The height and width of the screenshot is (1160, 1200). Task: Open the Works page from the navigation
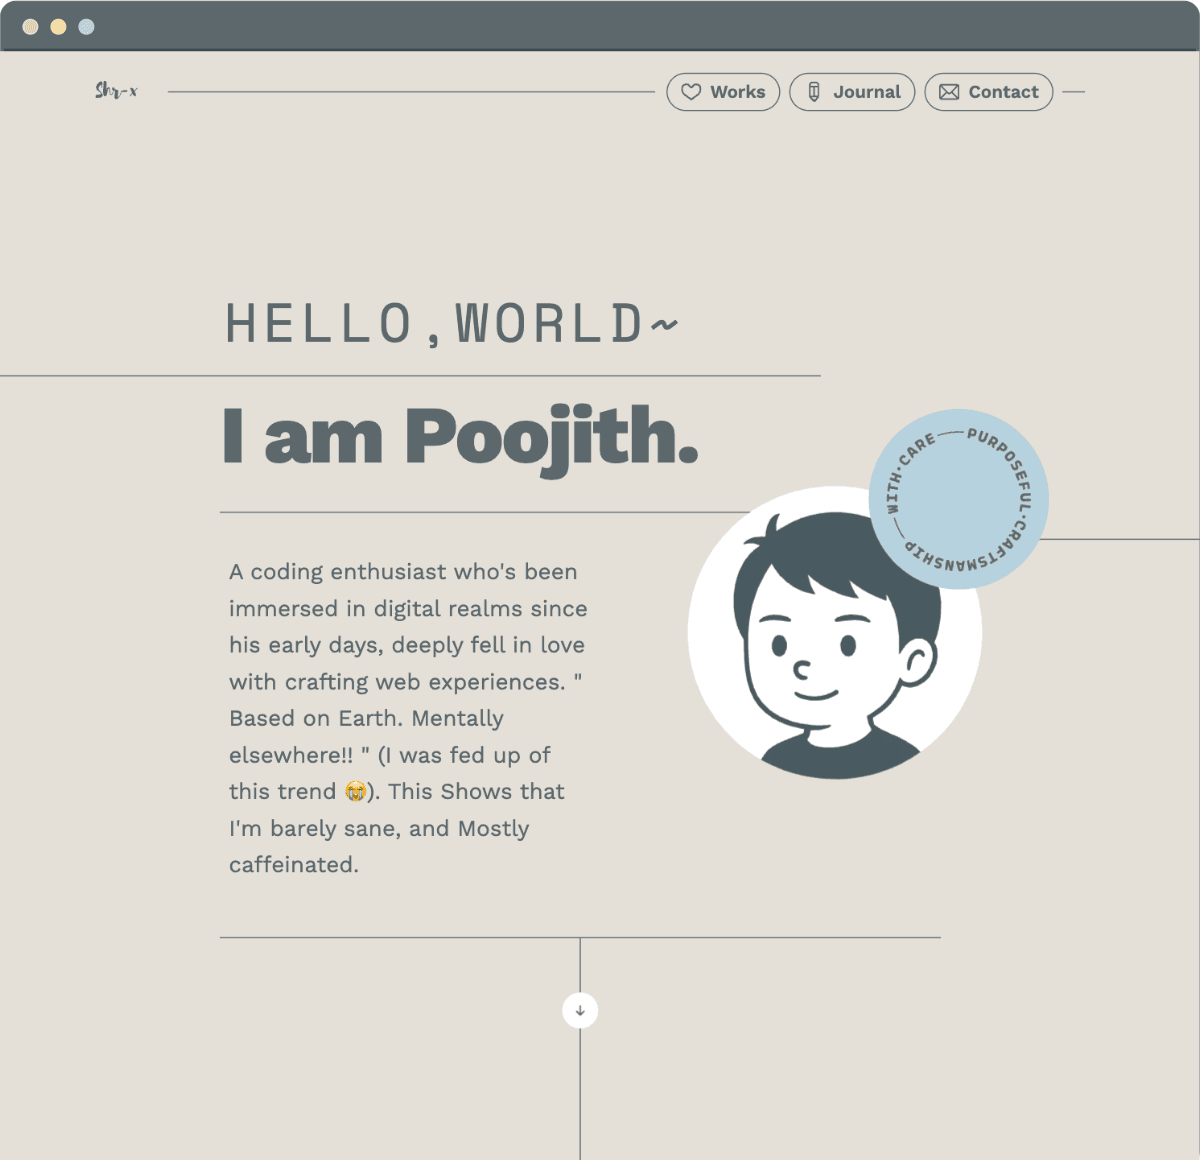723,92
